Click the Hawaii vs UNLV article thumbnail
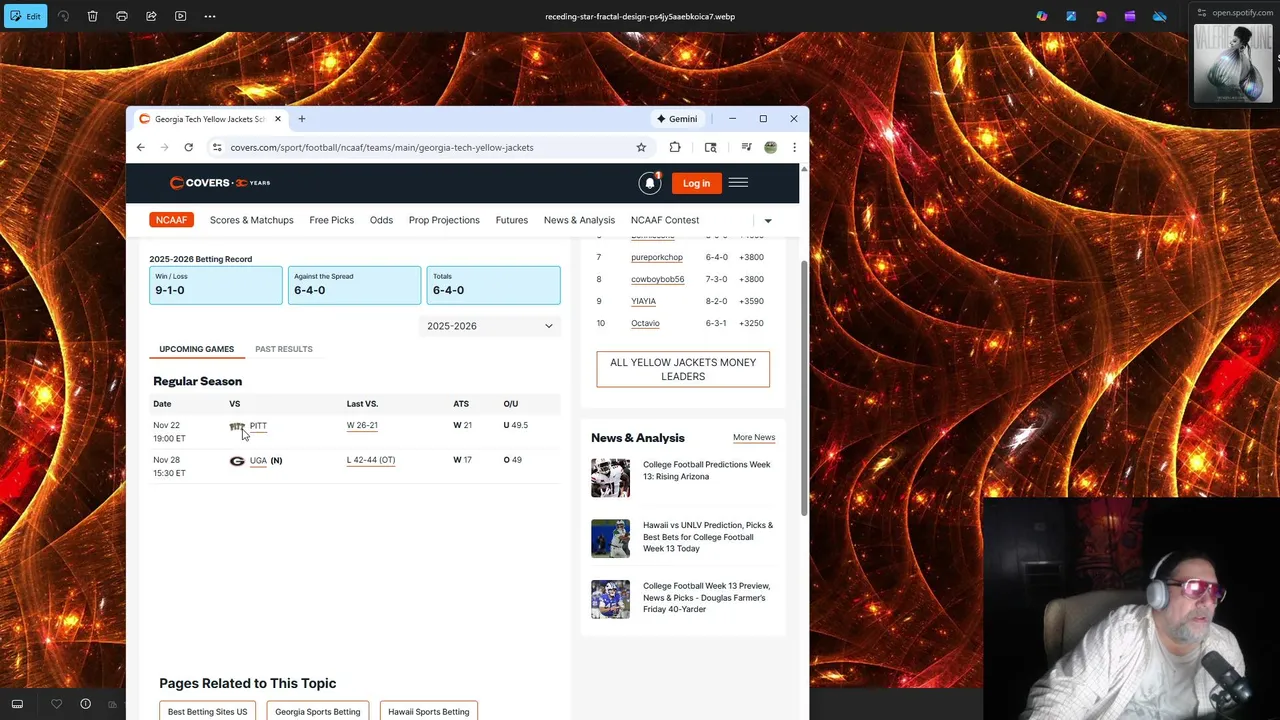The width and height of the screenshot is (1280, 720). tap(610, 538)
